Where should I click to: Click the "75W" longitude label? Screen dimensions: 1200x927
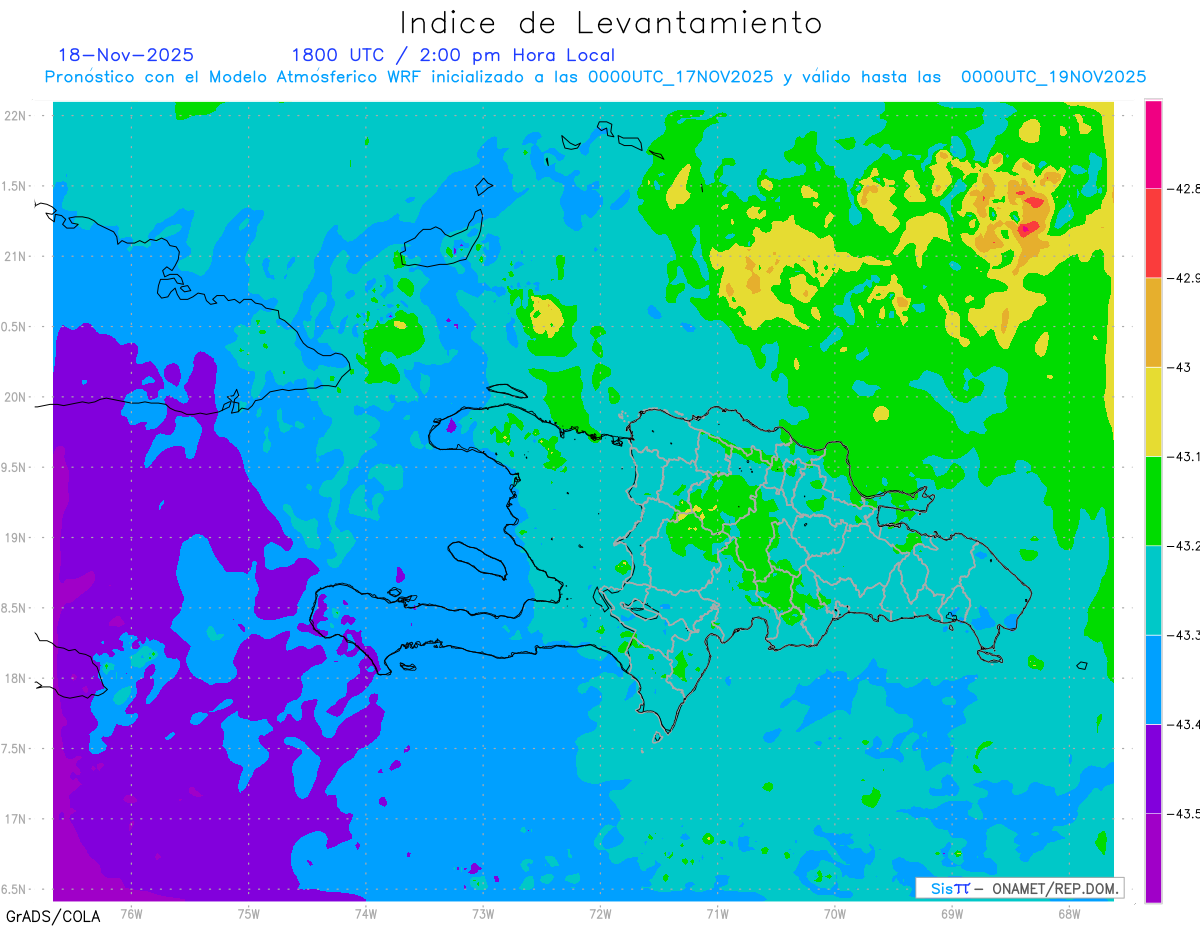coord(249,913)
